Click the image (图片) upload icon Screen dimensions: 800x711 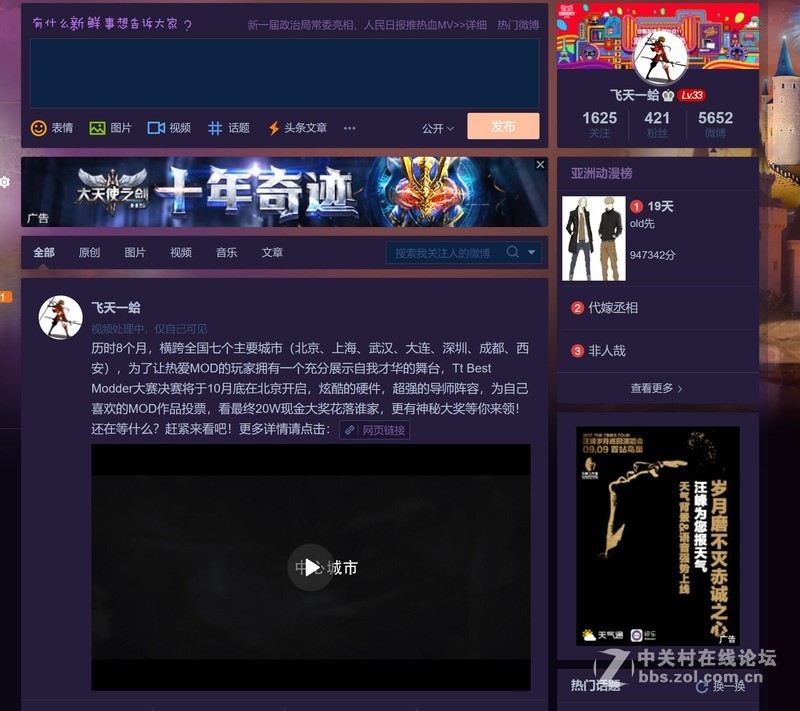click(x=97, y=128)
